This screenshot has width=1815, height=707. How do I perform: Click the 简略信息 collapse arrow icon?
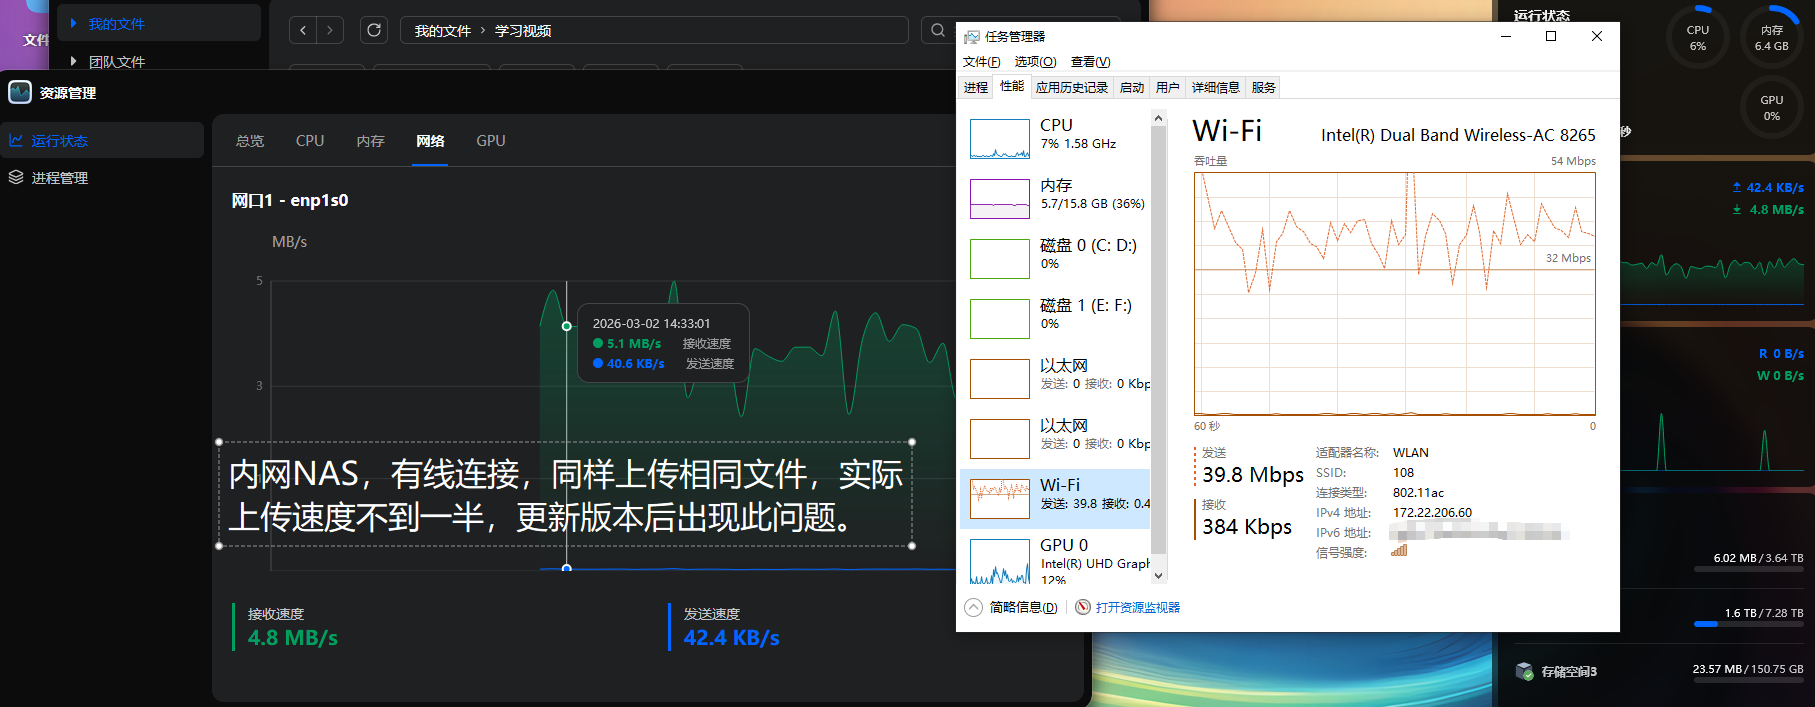973,607
